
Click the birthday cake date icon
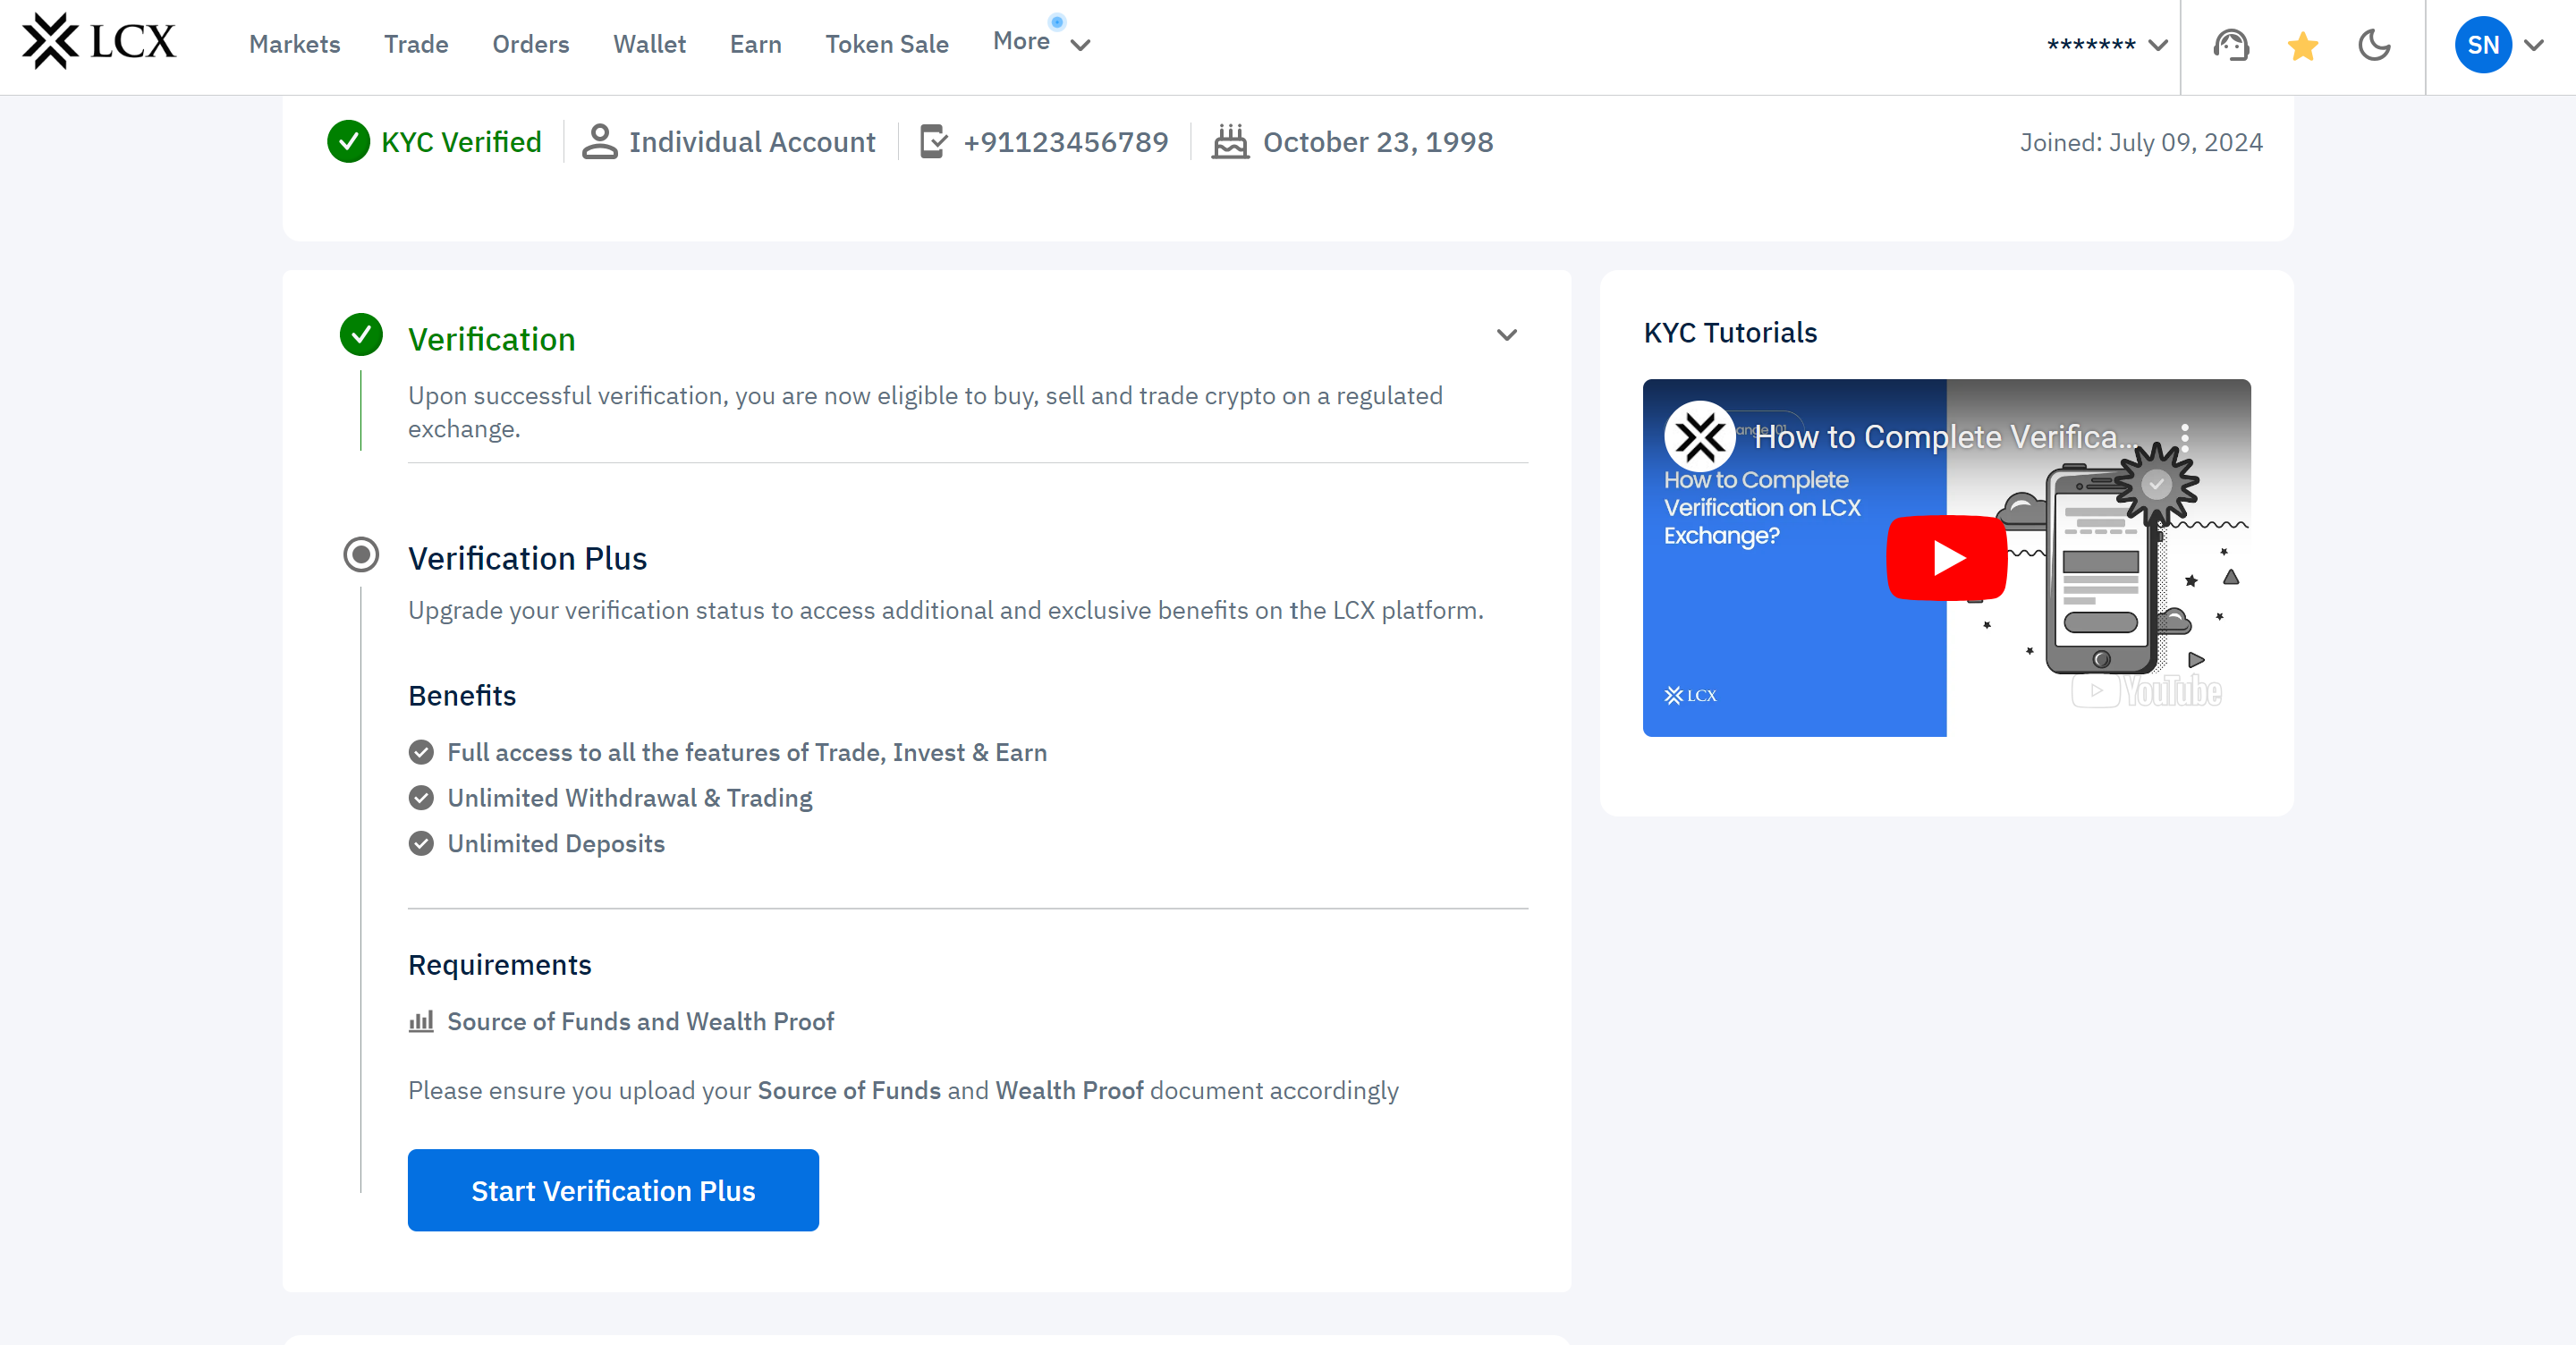tap(1230, 142)
